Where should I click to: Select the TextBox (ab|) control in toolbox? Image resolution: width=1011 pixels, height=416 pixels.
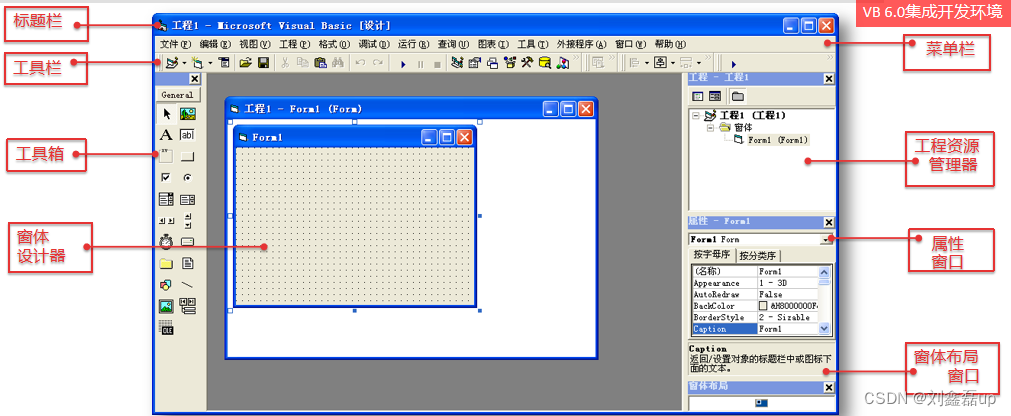pos(188,135)
